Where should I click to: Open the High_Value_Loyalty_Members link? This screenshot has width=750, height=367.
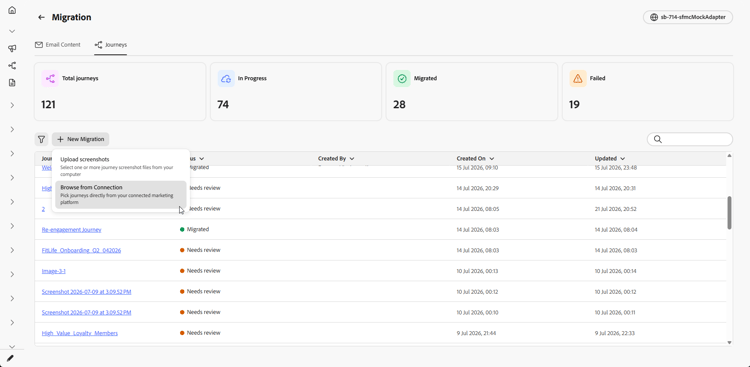pyautogui.click(x=80, y=333)
